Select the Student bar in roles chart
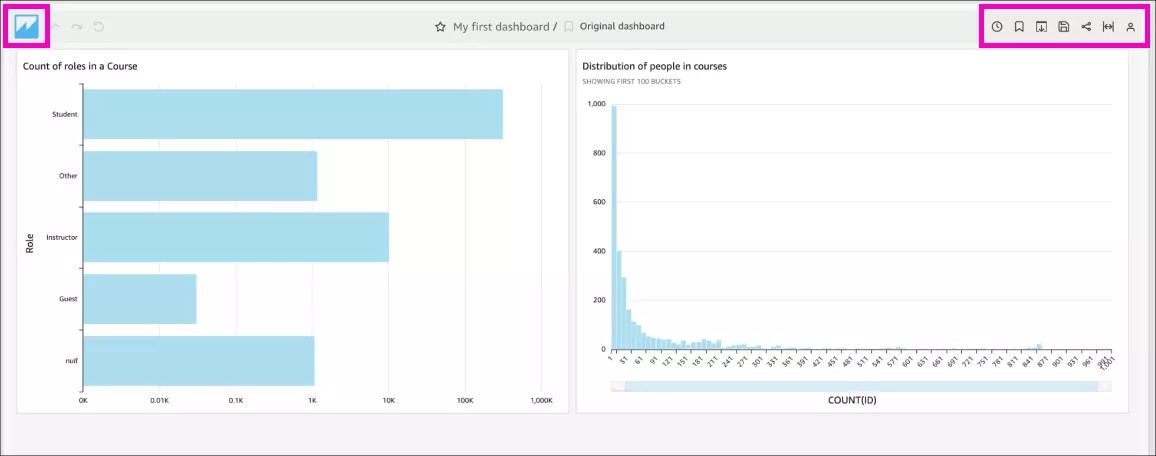1156x456 pixels. (x=292, y=114)
